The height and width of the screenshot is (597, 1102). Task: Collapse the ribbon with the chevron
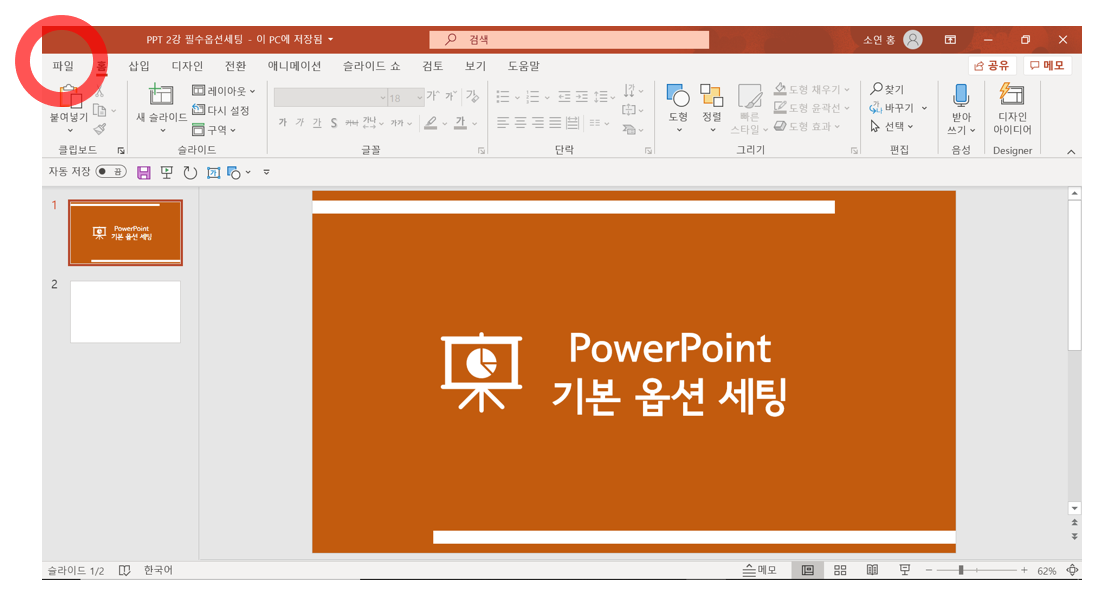point(1071,151)
